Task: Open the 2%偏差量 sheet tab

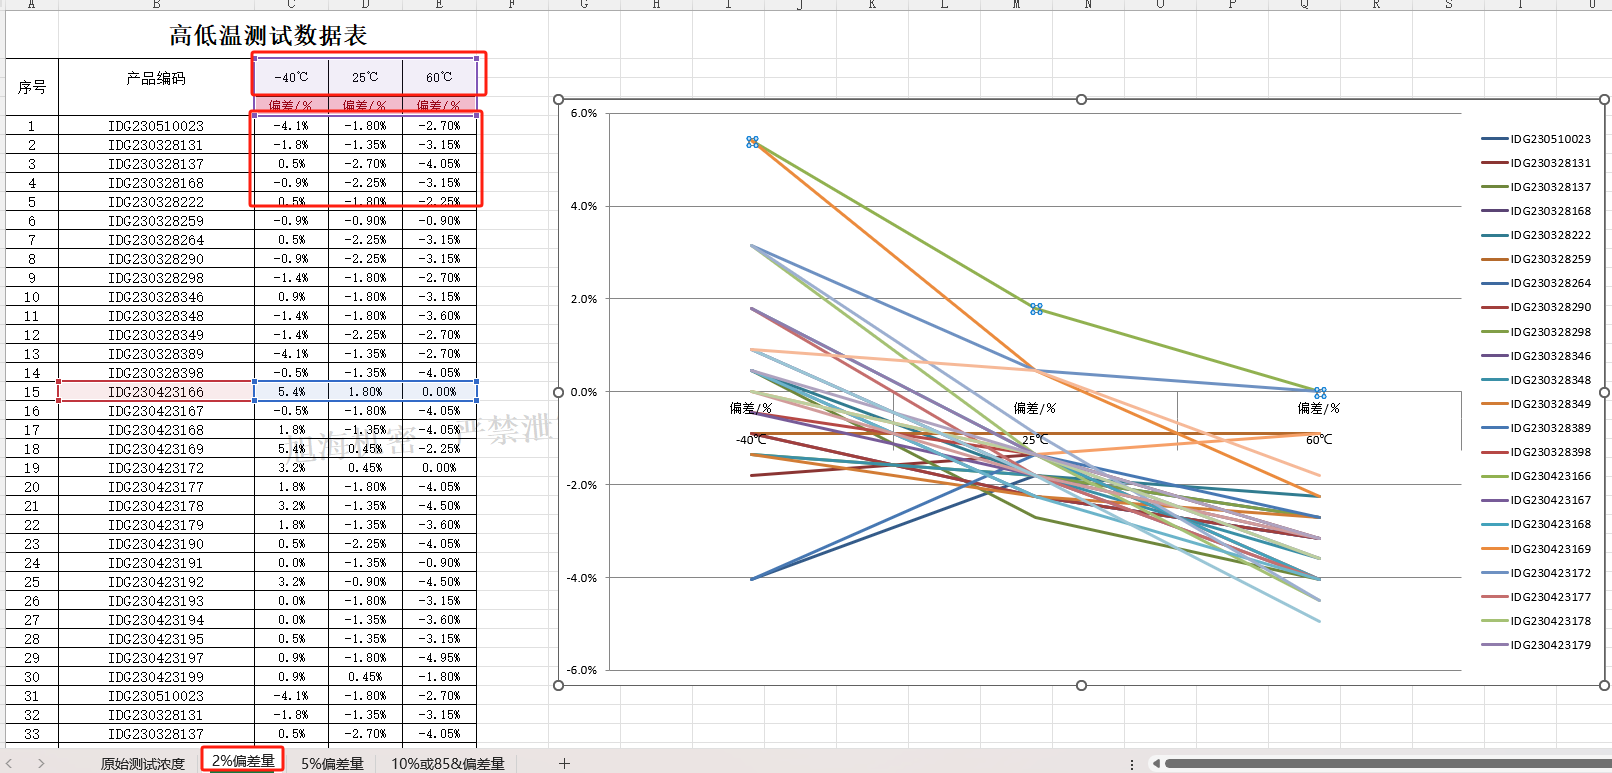Action: click(x=243, y=761)
